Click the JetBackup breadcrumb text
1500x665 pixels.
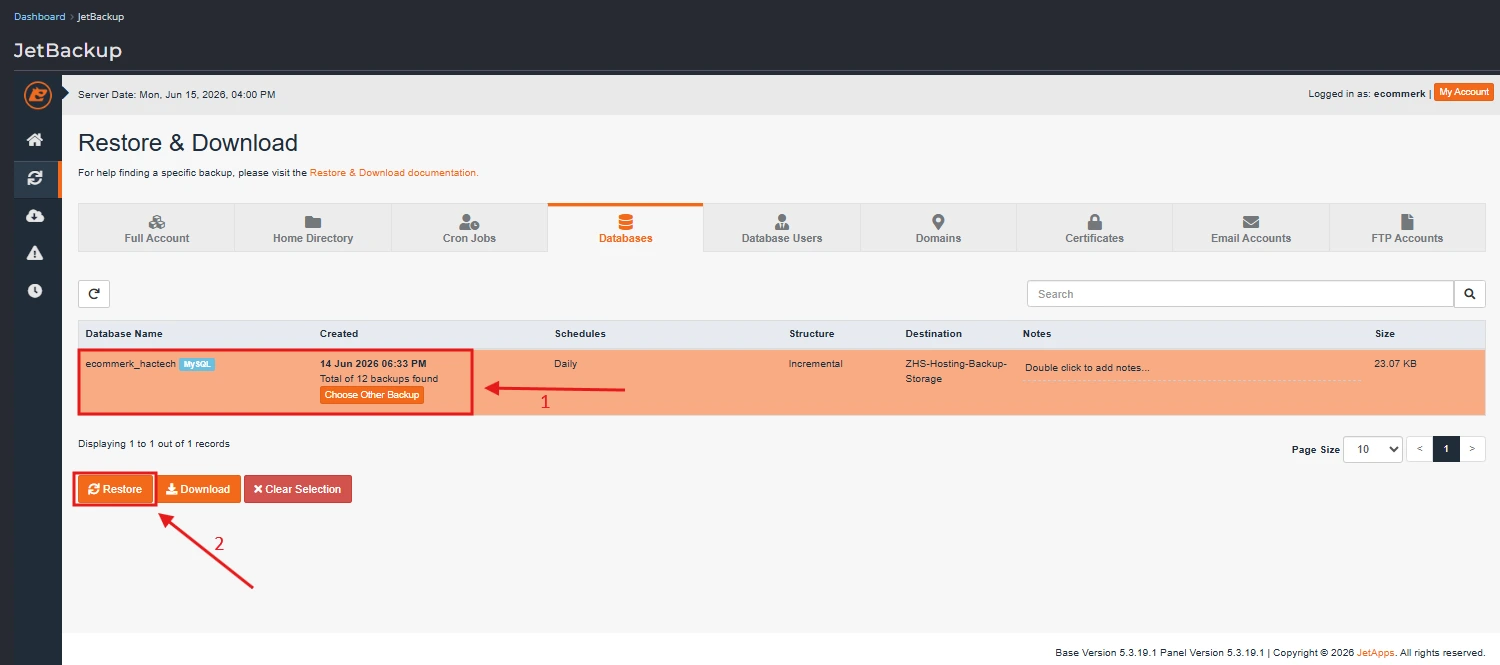[x=101, y=17]
